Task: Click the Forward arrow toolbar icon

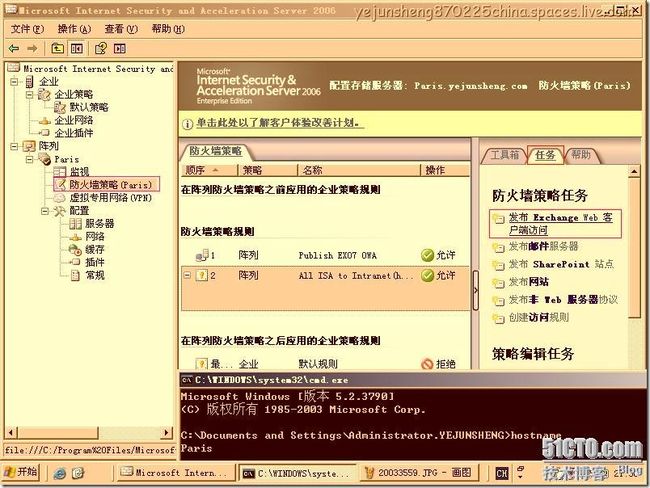Action: pos(32,49)
